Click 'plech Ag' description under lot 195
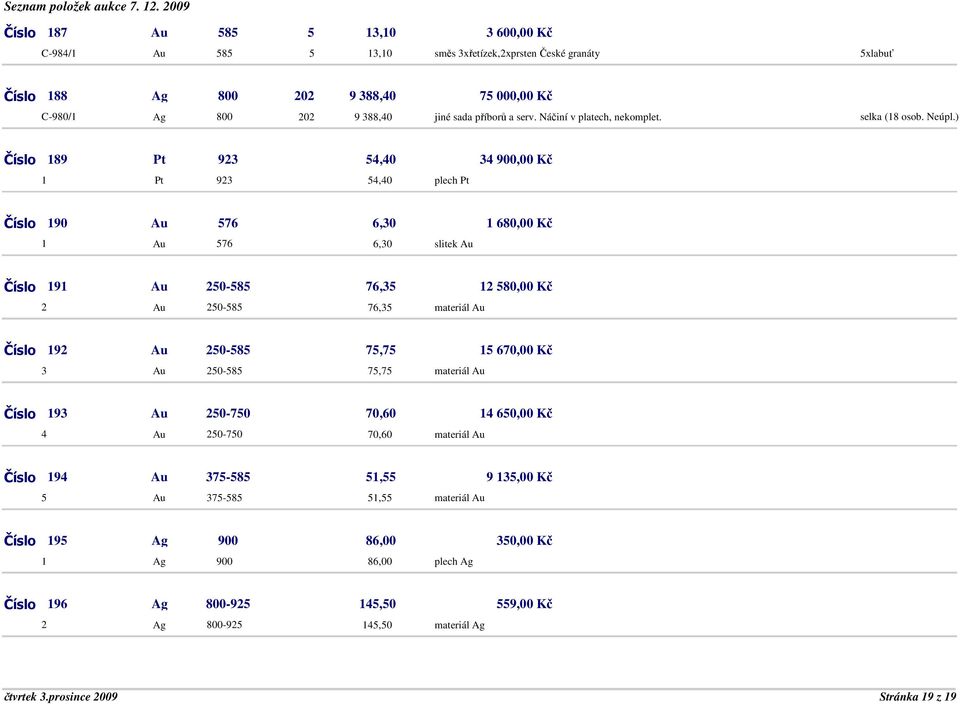The width and height of the screenshot is (960, 704). [454, 561]
